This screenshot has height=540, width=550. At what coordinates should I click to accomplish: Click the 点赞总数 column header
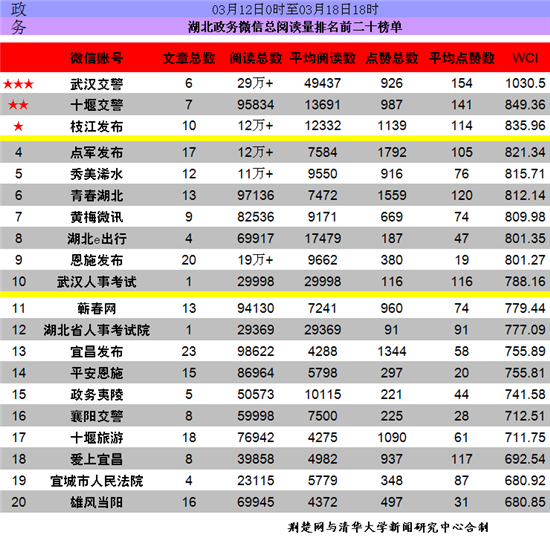point(391,58)
